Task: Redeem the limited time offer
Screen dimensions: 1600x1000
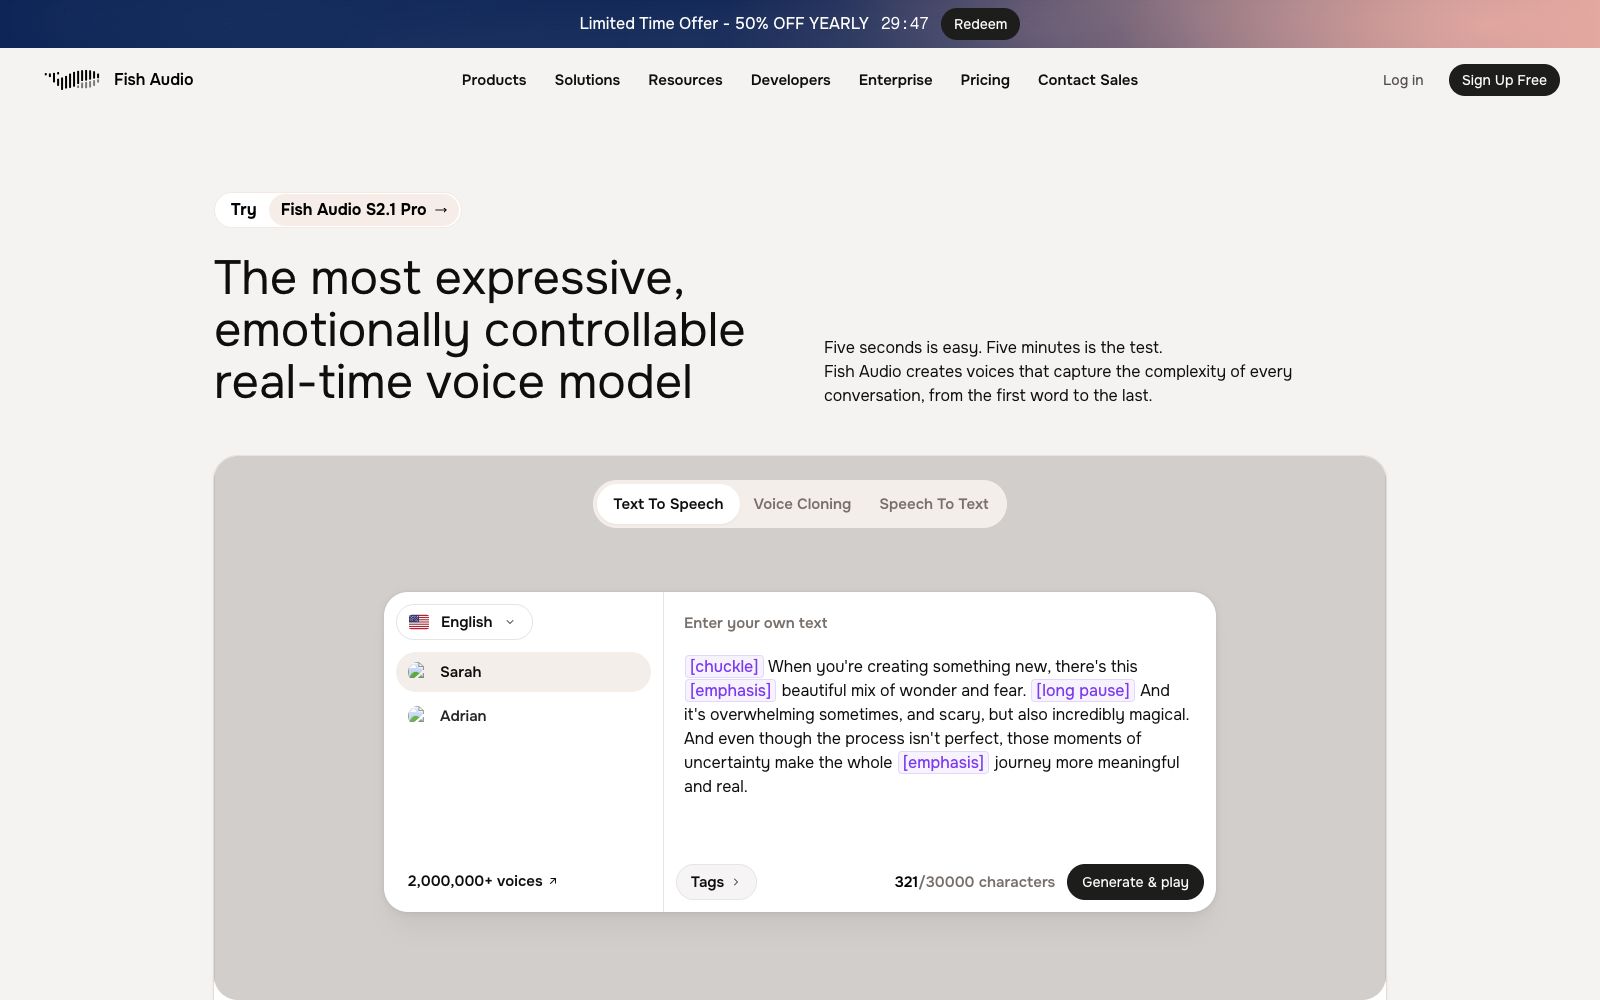Action: click(x=980, y=24)
